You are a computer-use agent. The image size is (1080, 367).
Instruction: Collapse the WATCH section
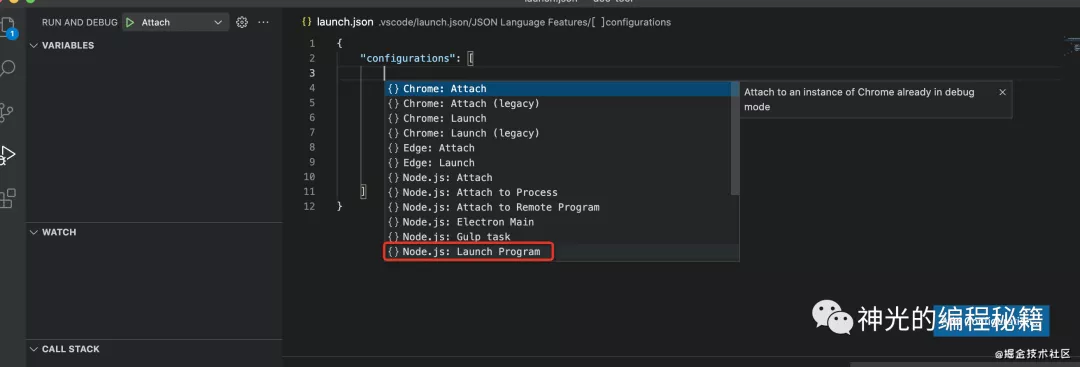pos(53,232)
